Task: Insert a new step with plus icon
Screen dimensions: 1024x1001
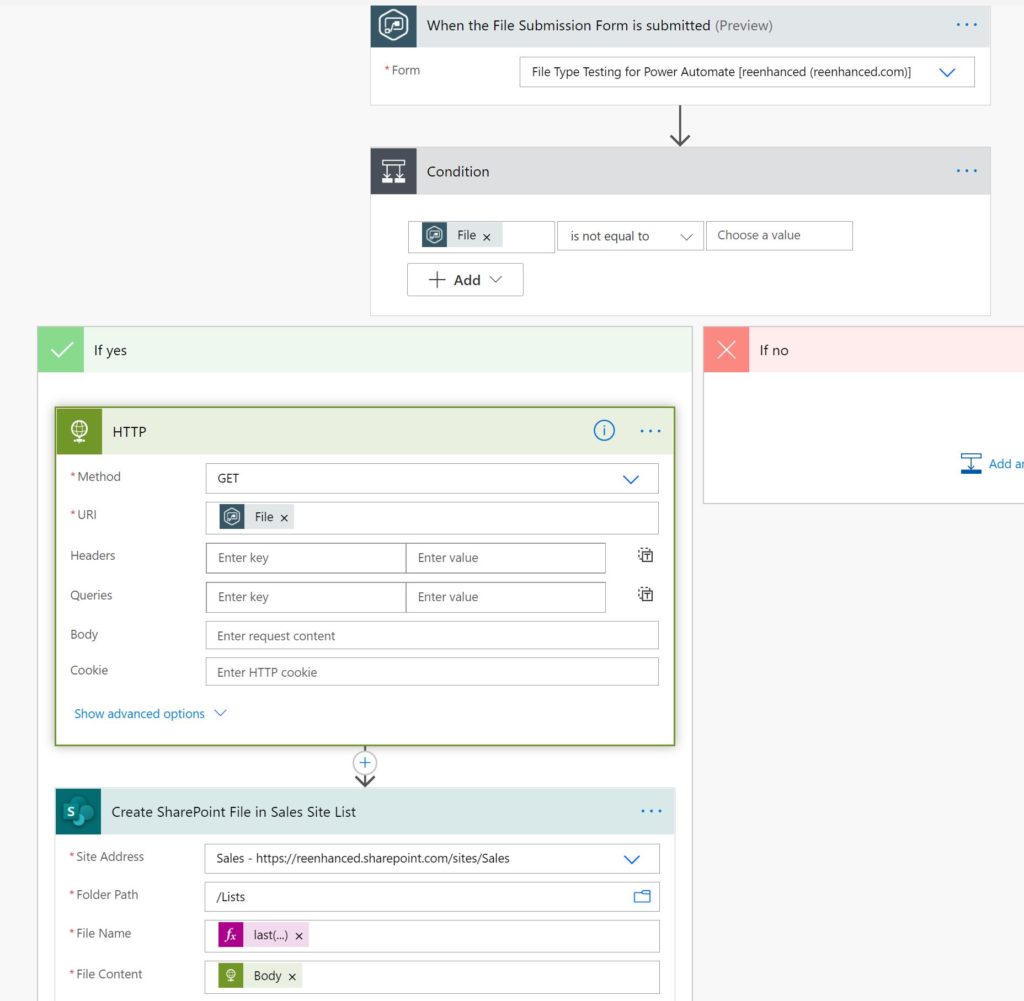Action: tap(364, 763)
